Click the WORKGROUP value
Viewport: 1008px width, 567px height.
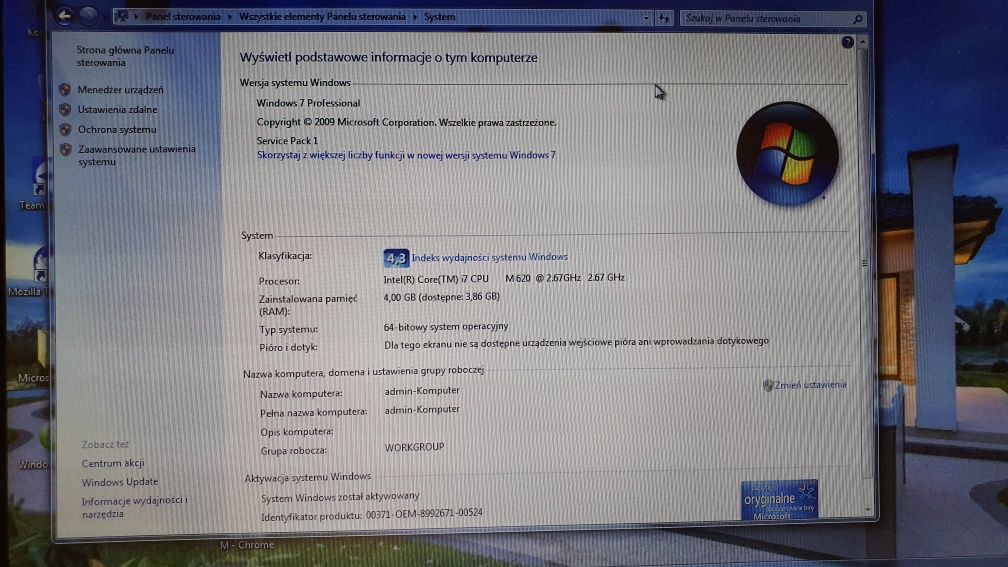pos(414,447)
